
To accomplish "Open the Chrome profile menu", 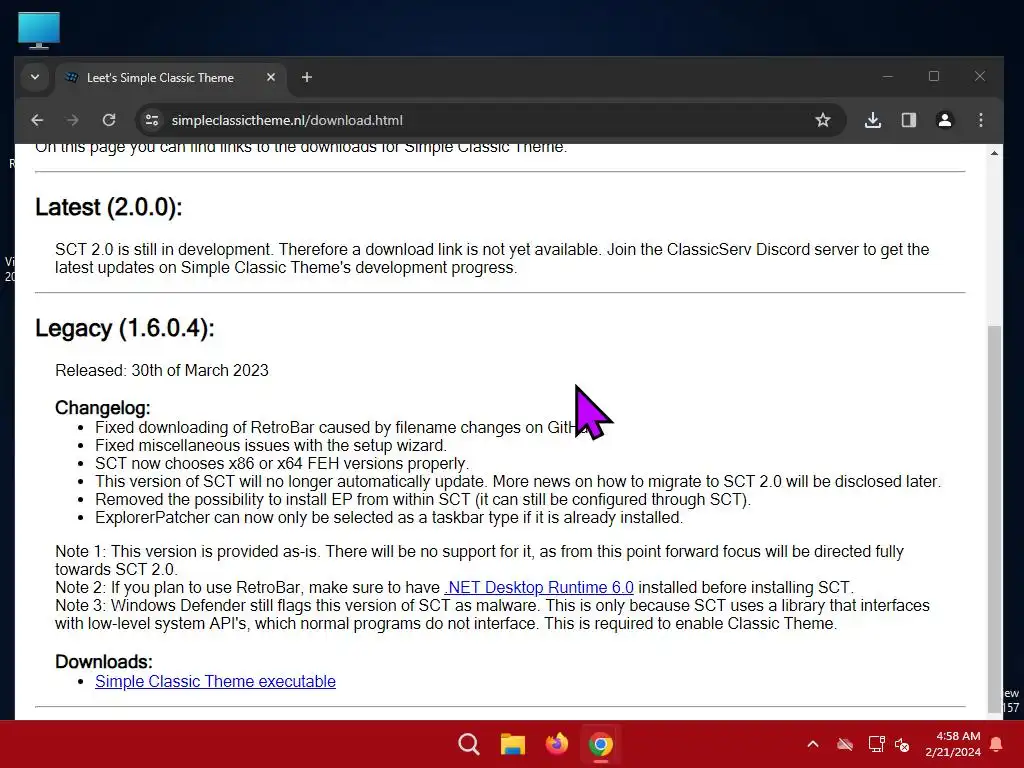I will click(945, 120).
